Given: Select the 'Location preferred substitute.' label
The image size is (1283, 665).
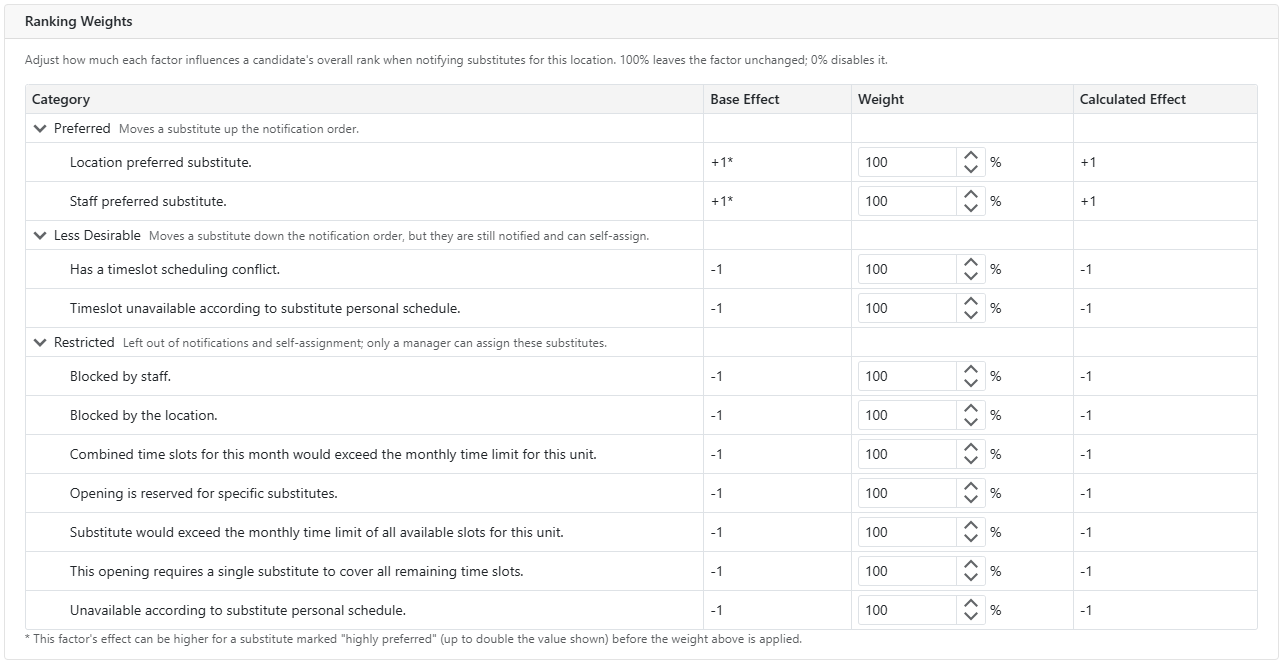Looking at the screenshot, I should [161, 162].
